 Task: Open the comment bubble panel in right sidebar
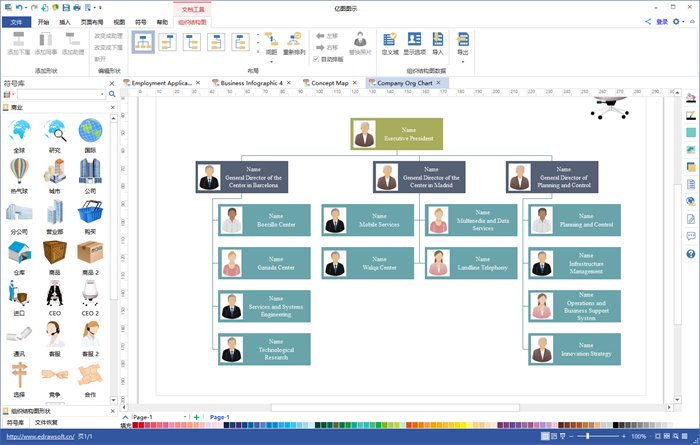[x=691, y=237]
